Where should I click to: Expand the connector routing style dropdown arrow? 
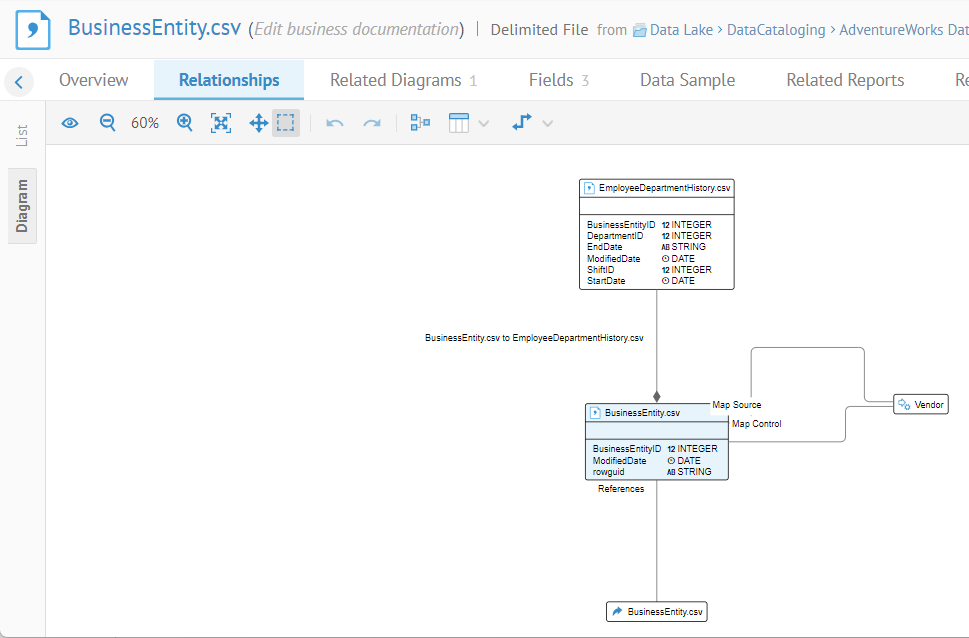[x=547, y=124]
